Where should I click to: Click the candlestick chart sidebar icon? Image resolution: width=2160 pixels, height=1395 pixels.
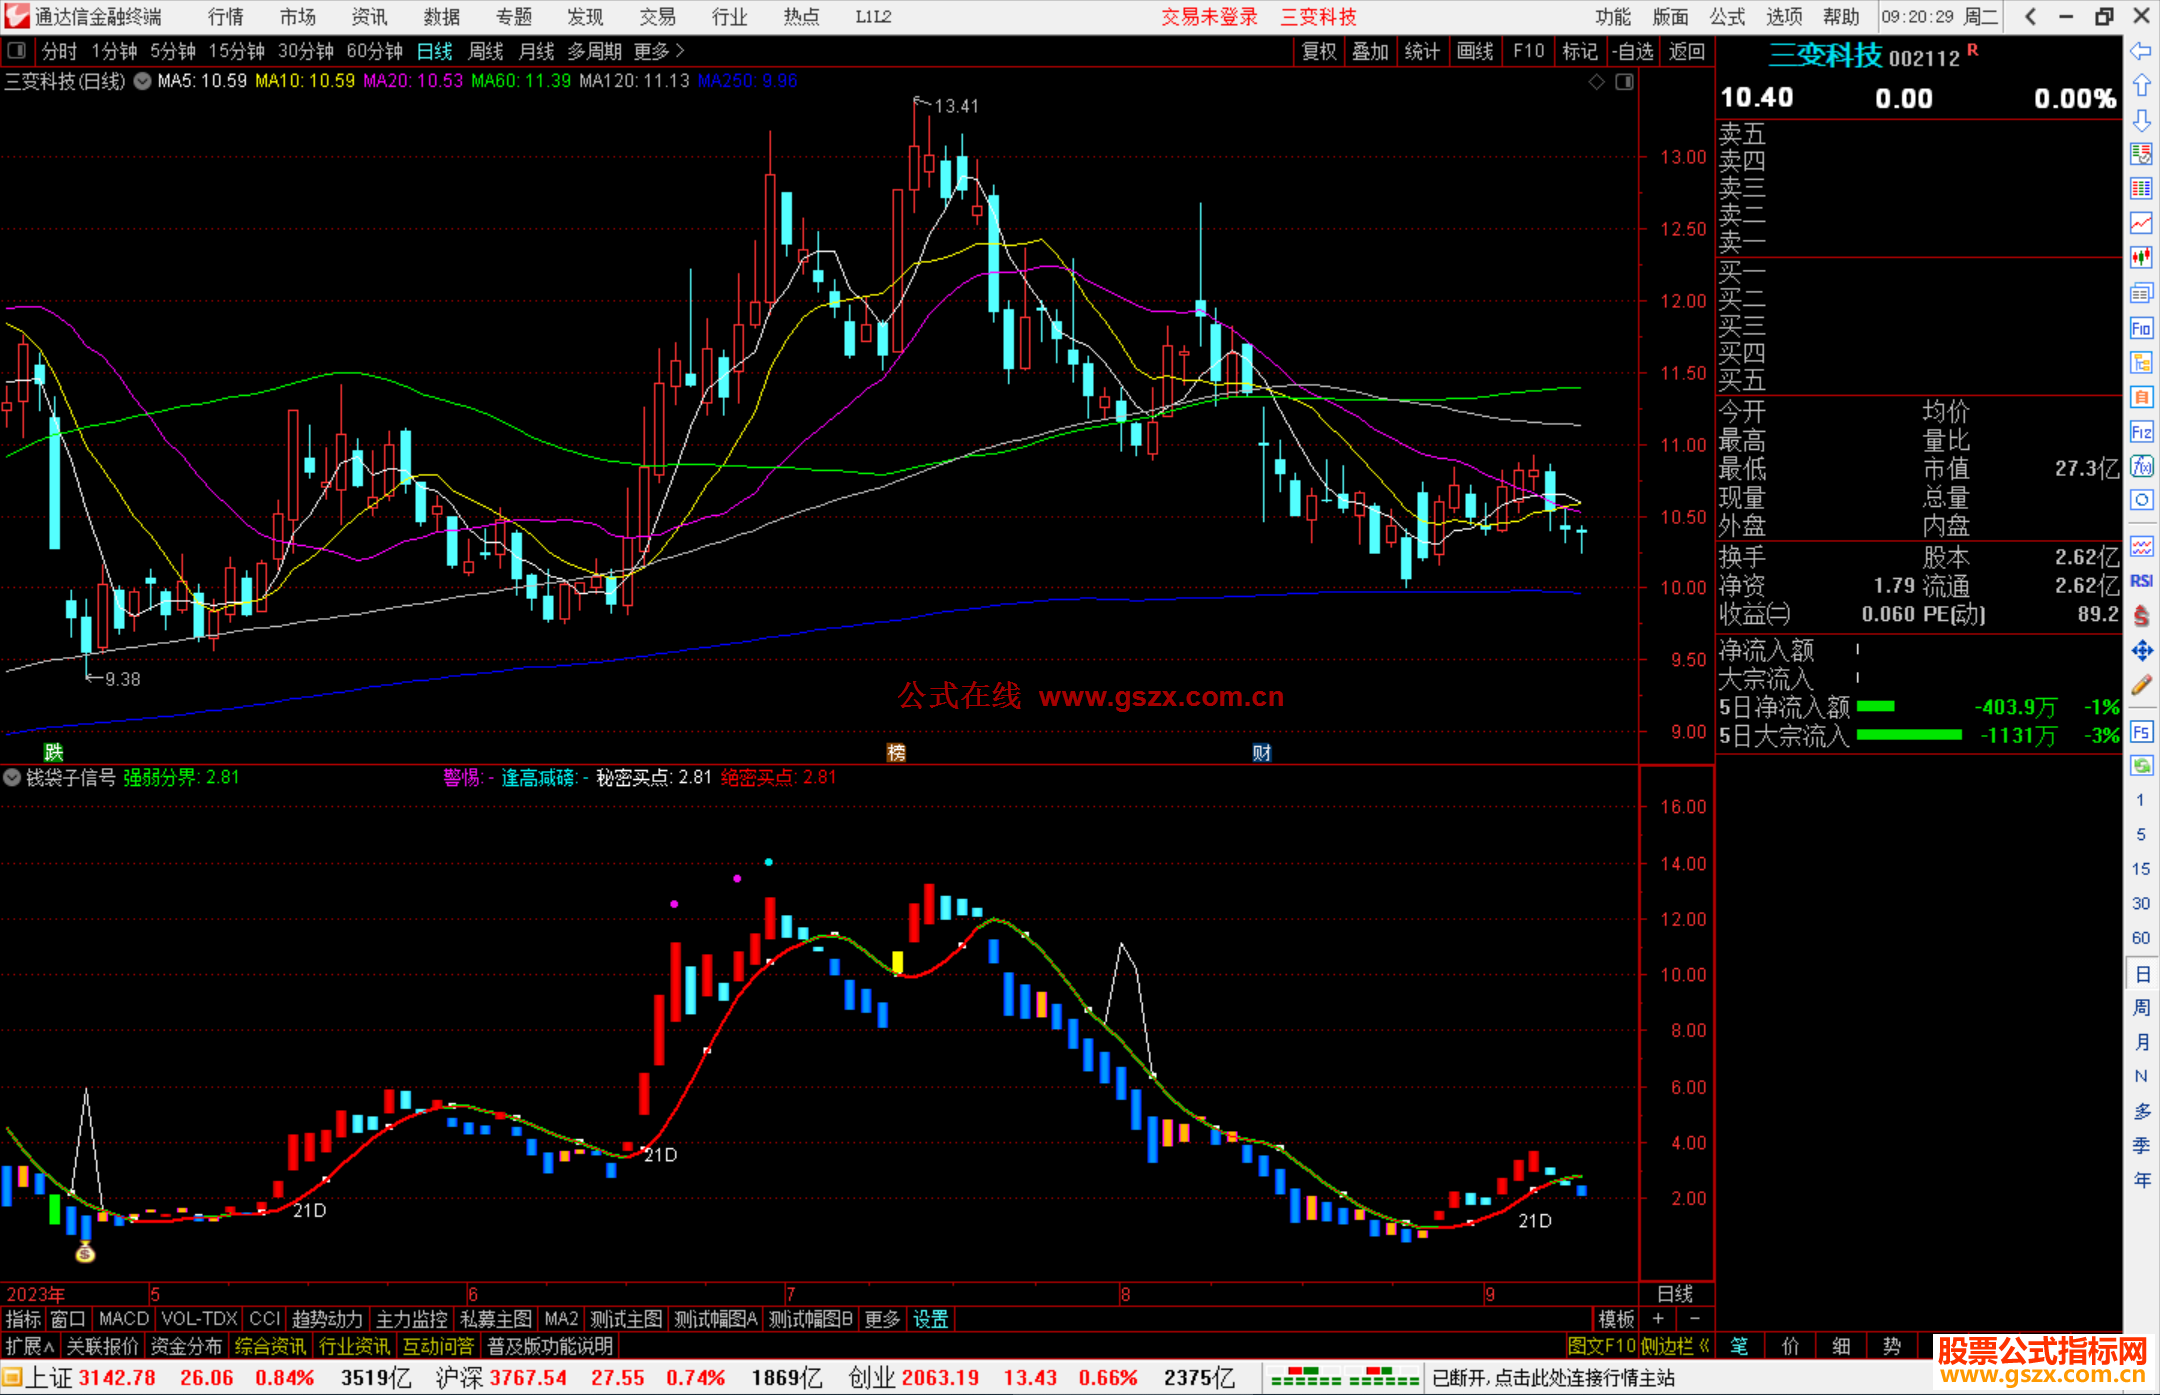[2141, 258]
